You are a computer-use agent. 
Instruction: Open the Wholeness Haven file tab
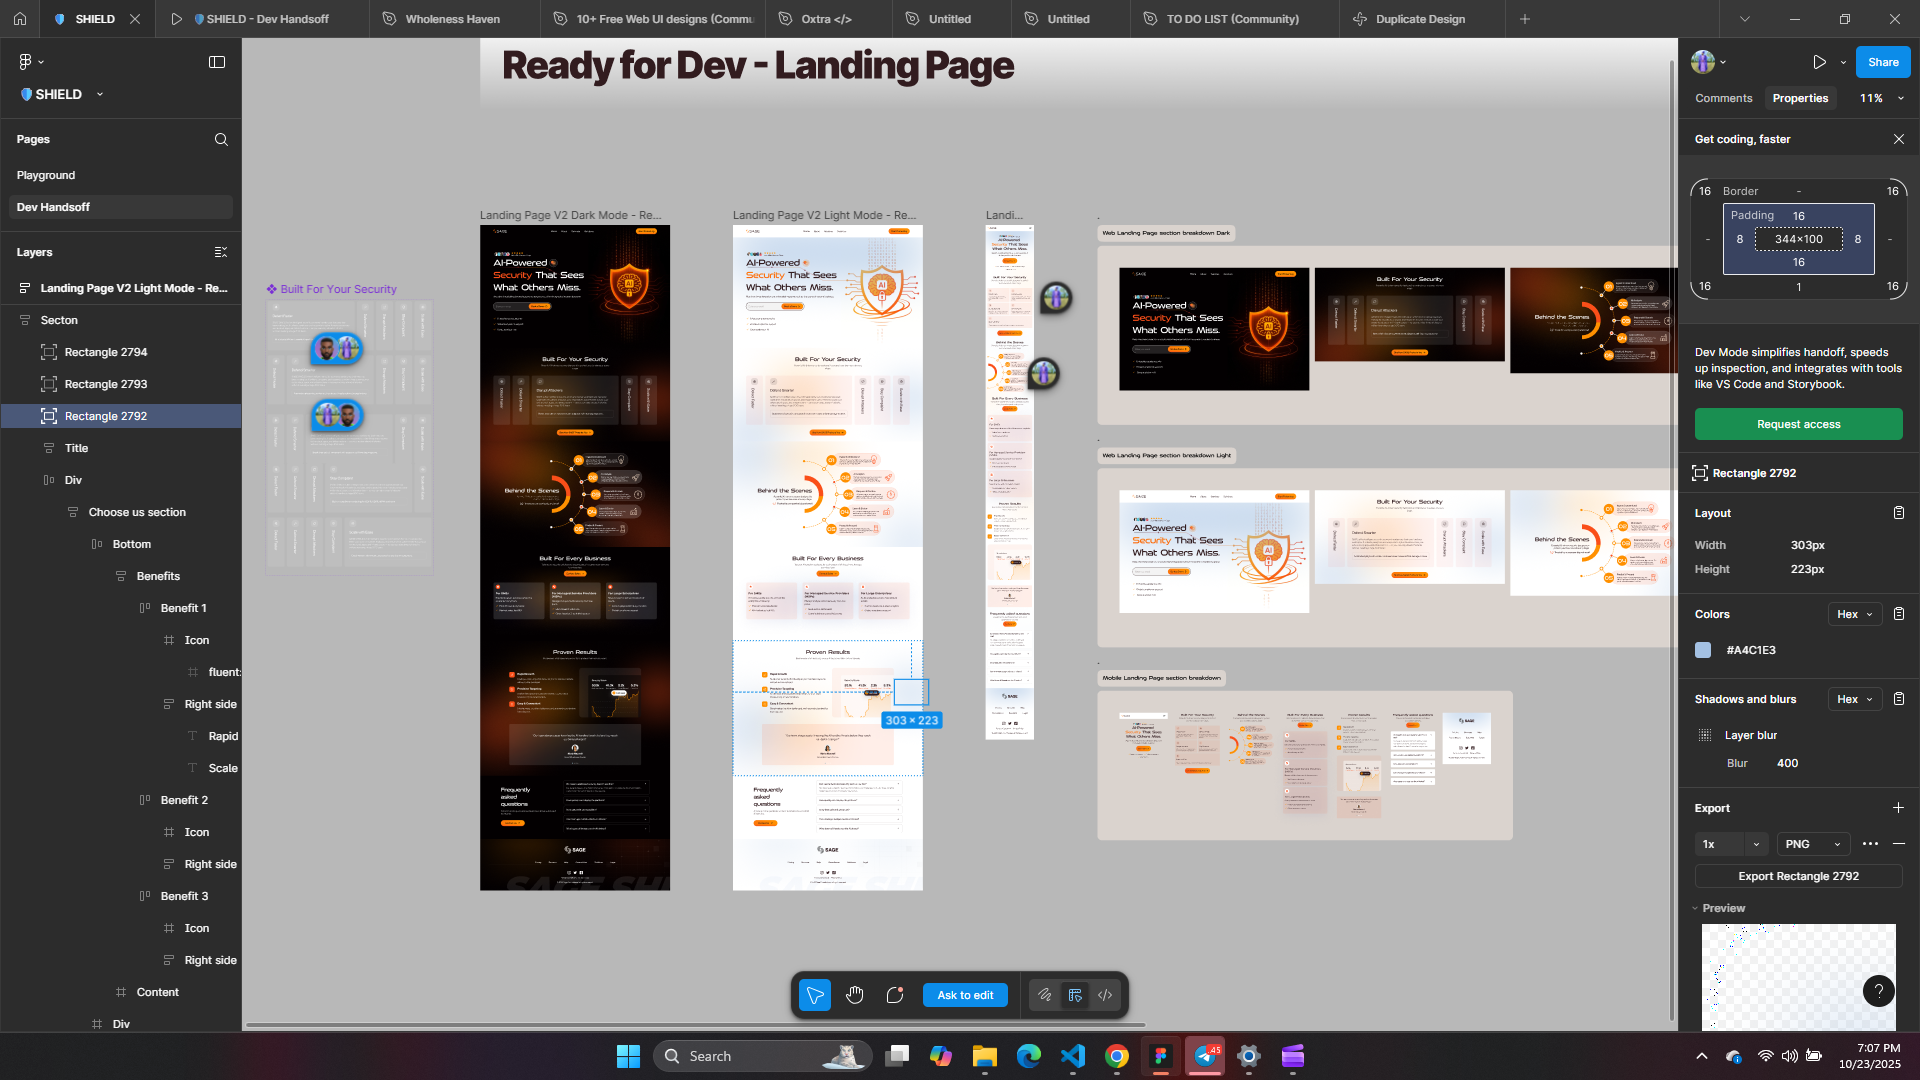(452, 19)
